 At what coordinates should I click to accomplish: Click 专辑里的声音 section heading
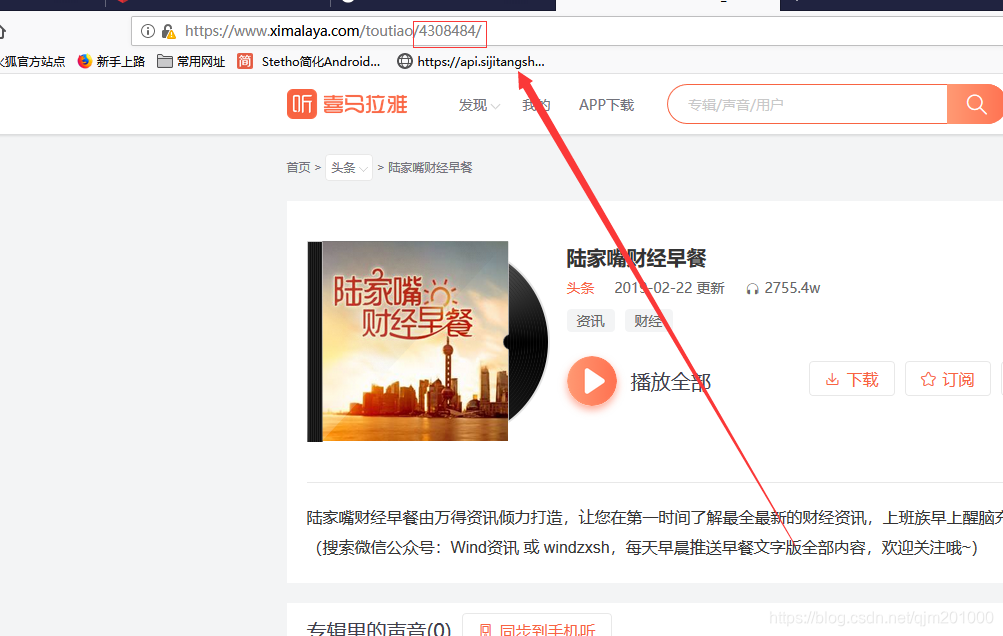379,628
